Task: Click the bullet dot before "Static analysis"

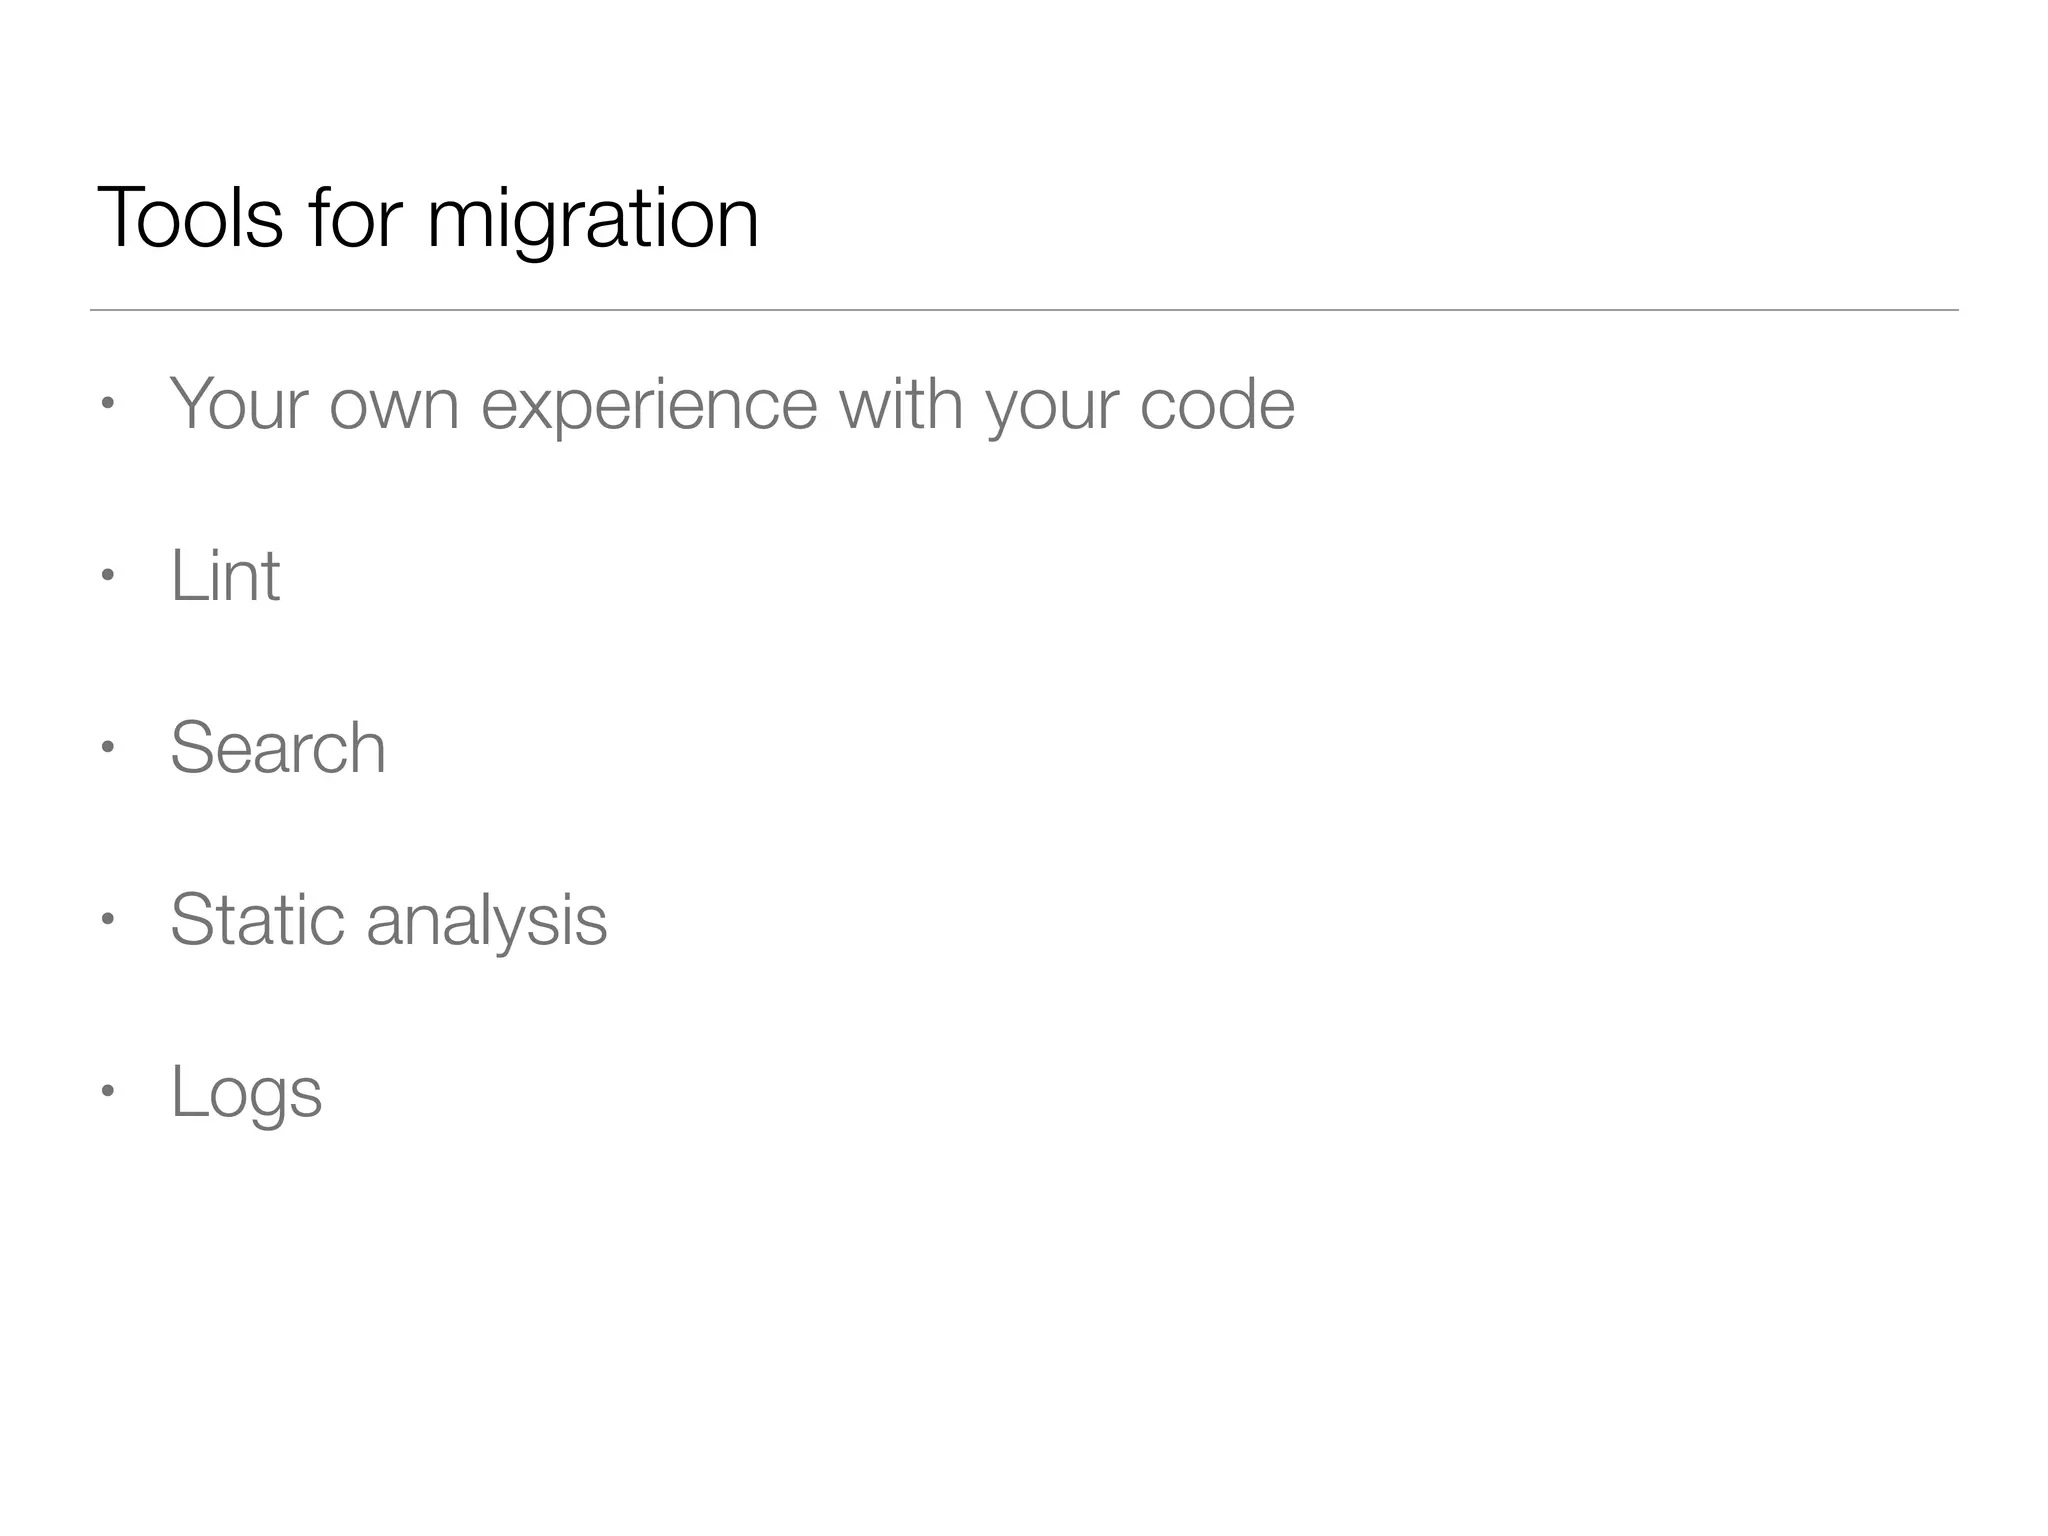Action: (x=108, y=920)
